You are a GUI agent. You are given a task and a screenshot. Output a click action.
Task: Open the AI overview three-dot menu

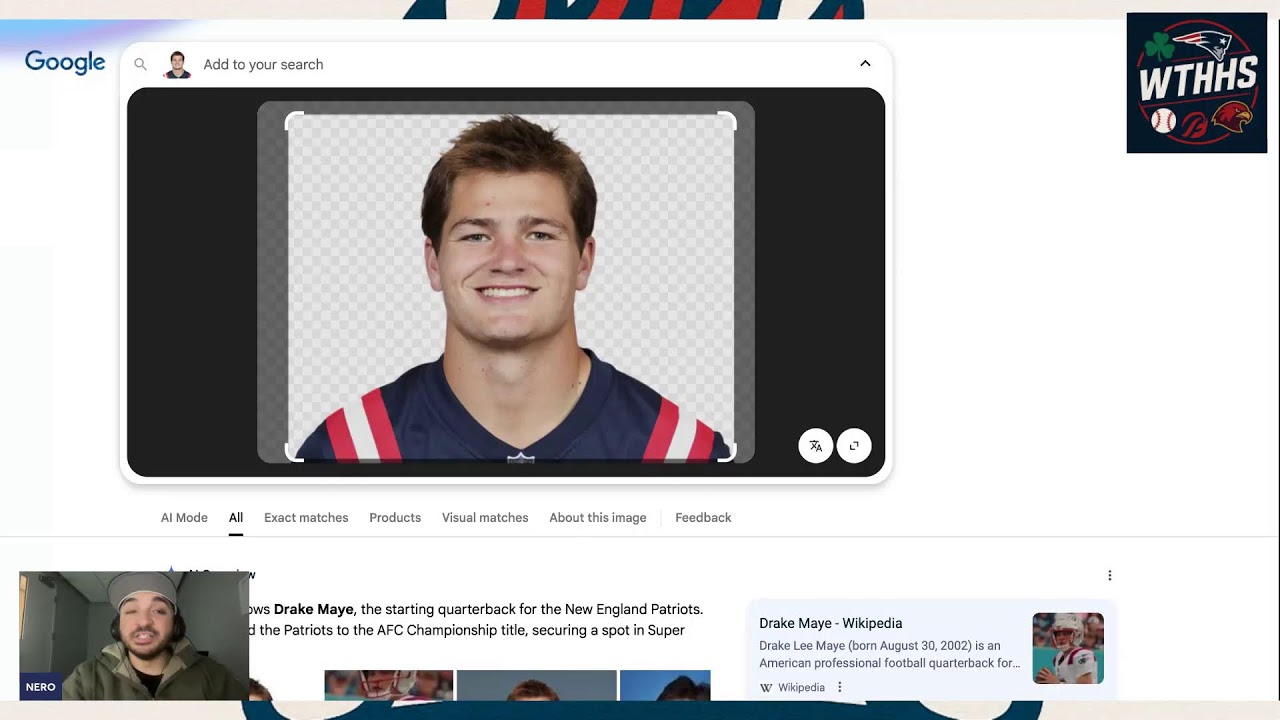(1109, 575)
